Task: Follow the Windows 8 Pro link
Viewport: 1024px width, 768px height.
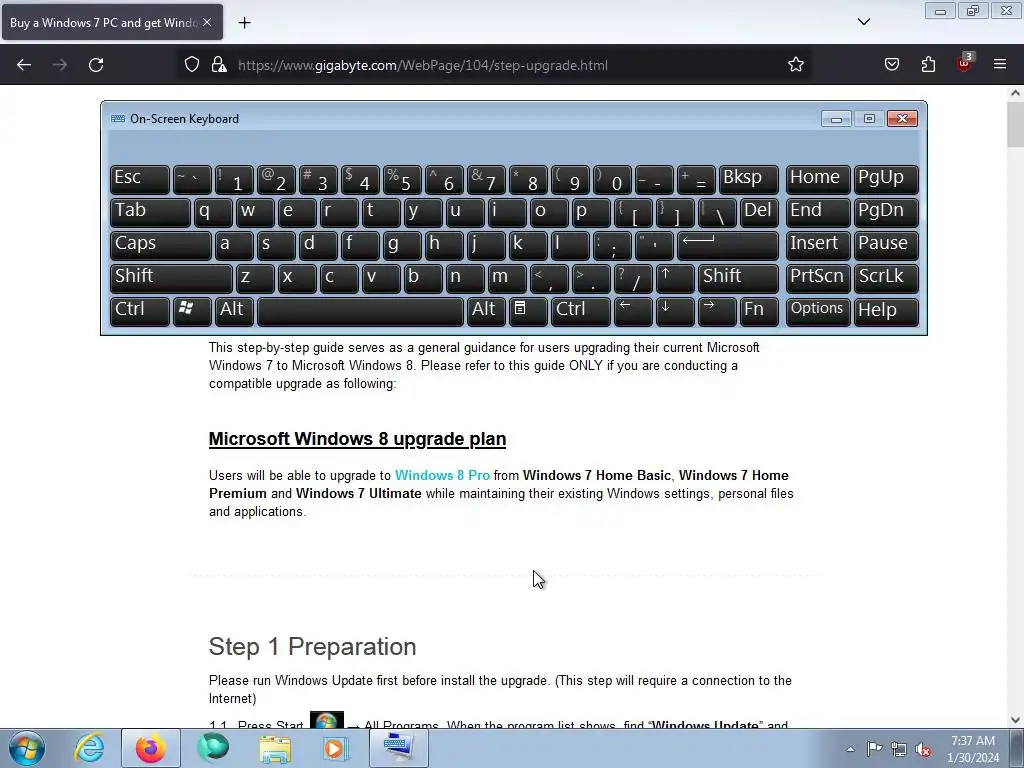Action: pyautogui.click(x=442, y=475)
